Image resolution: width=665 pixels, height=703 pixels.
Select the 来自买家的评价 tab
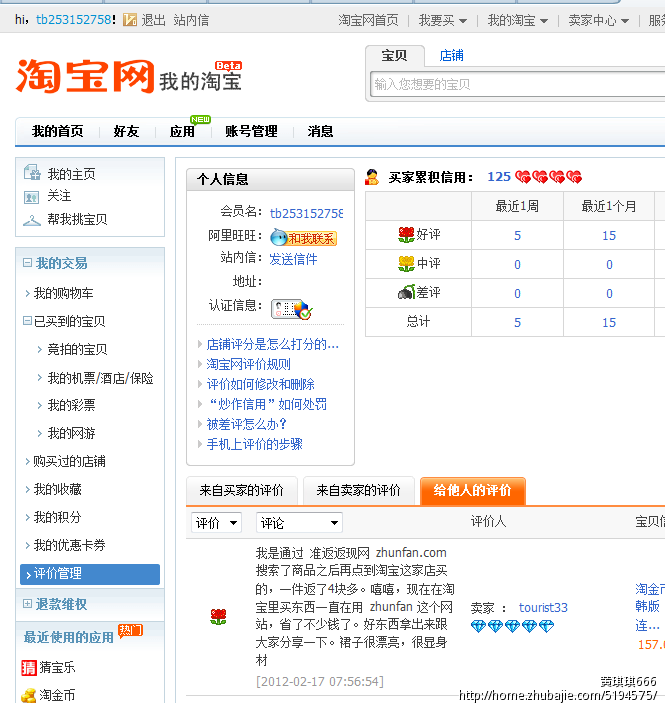click(x=242, y=490)
